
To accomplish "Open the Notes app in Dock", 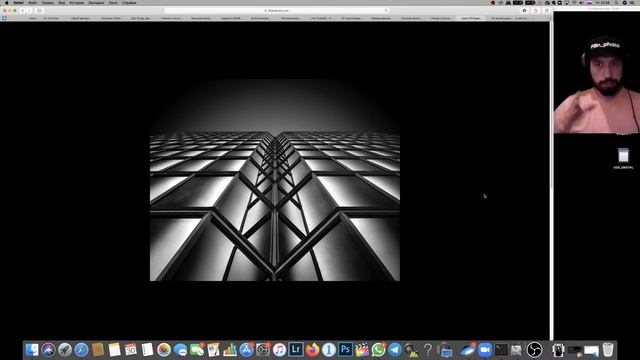I will pyautogui.click(x=114, y=350).
